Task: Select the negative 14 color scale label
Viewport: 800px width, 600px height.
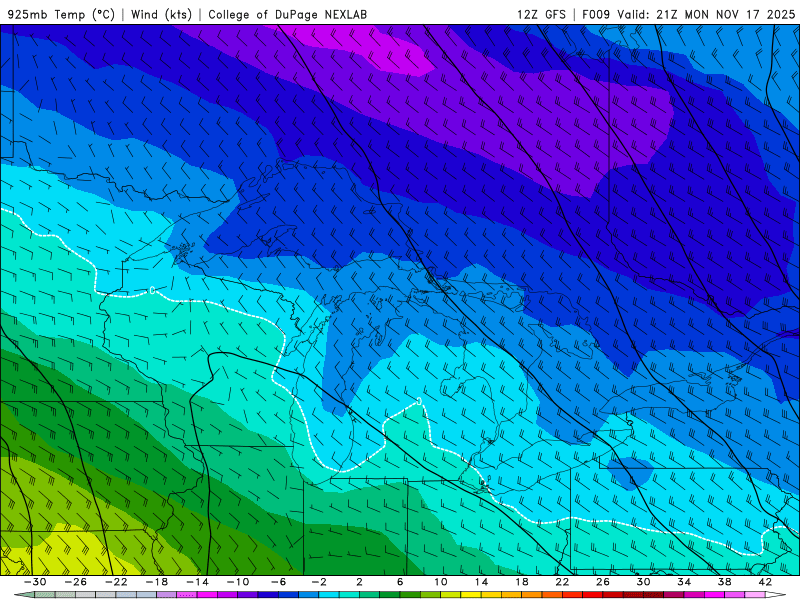Action: [197, 582]
